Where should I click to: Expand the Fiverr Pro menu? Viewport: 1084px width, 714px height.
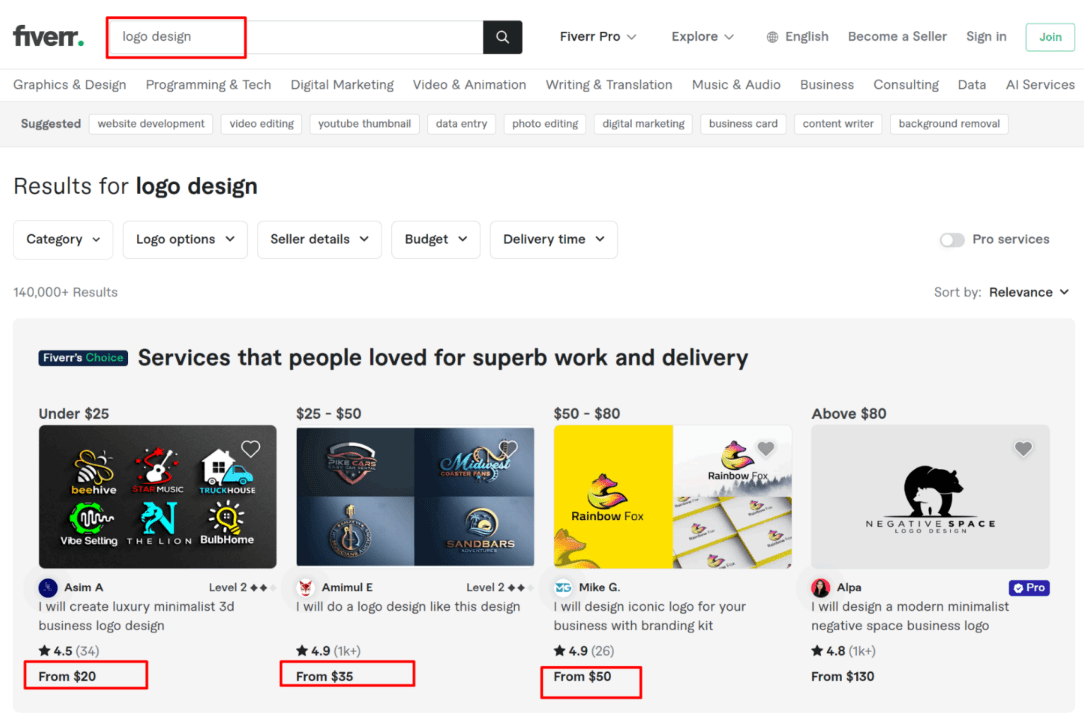(598, 37)
